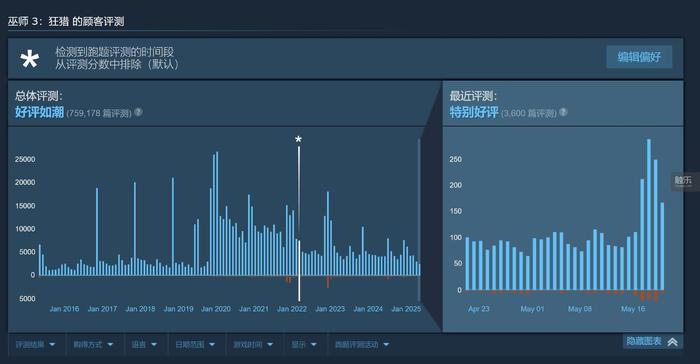
Task: Expand the 语言 filter dropdown
Action: click(144, 344)
